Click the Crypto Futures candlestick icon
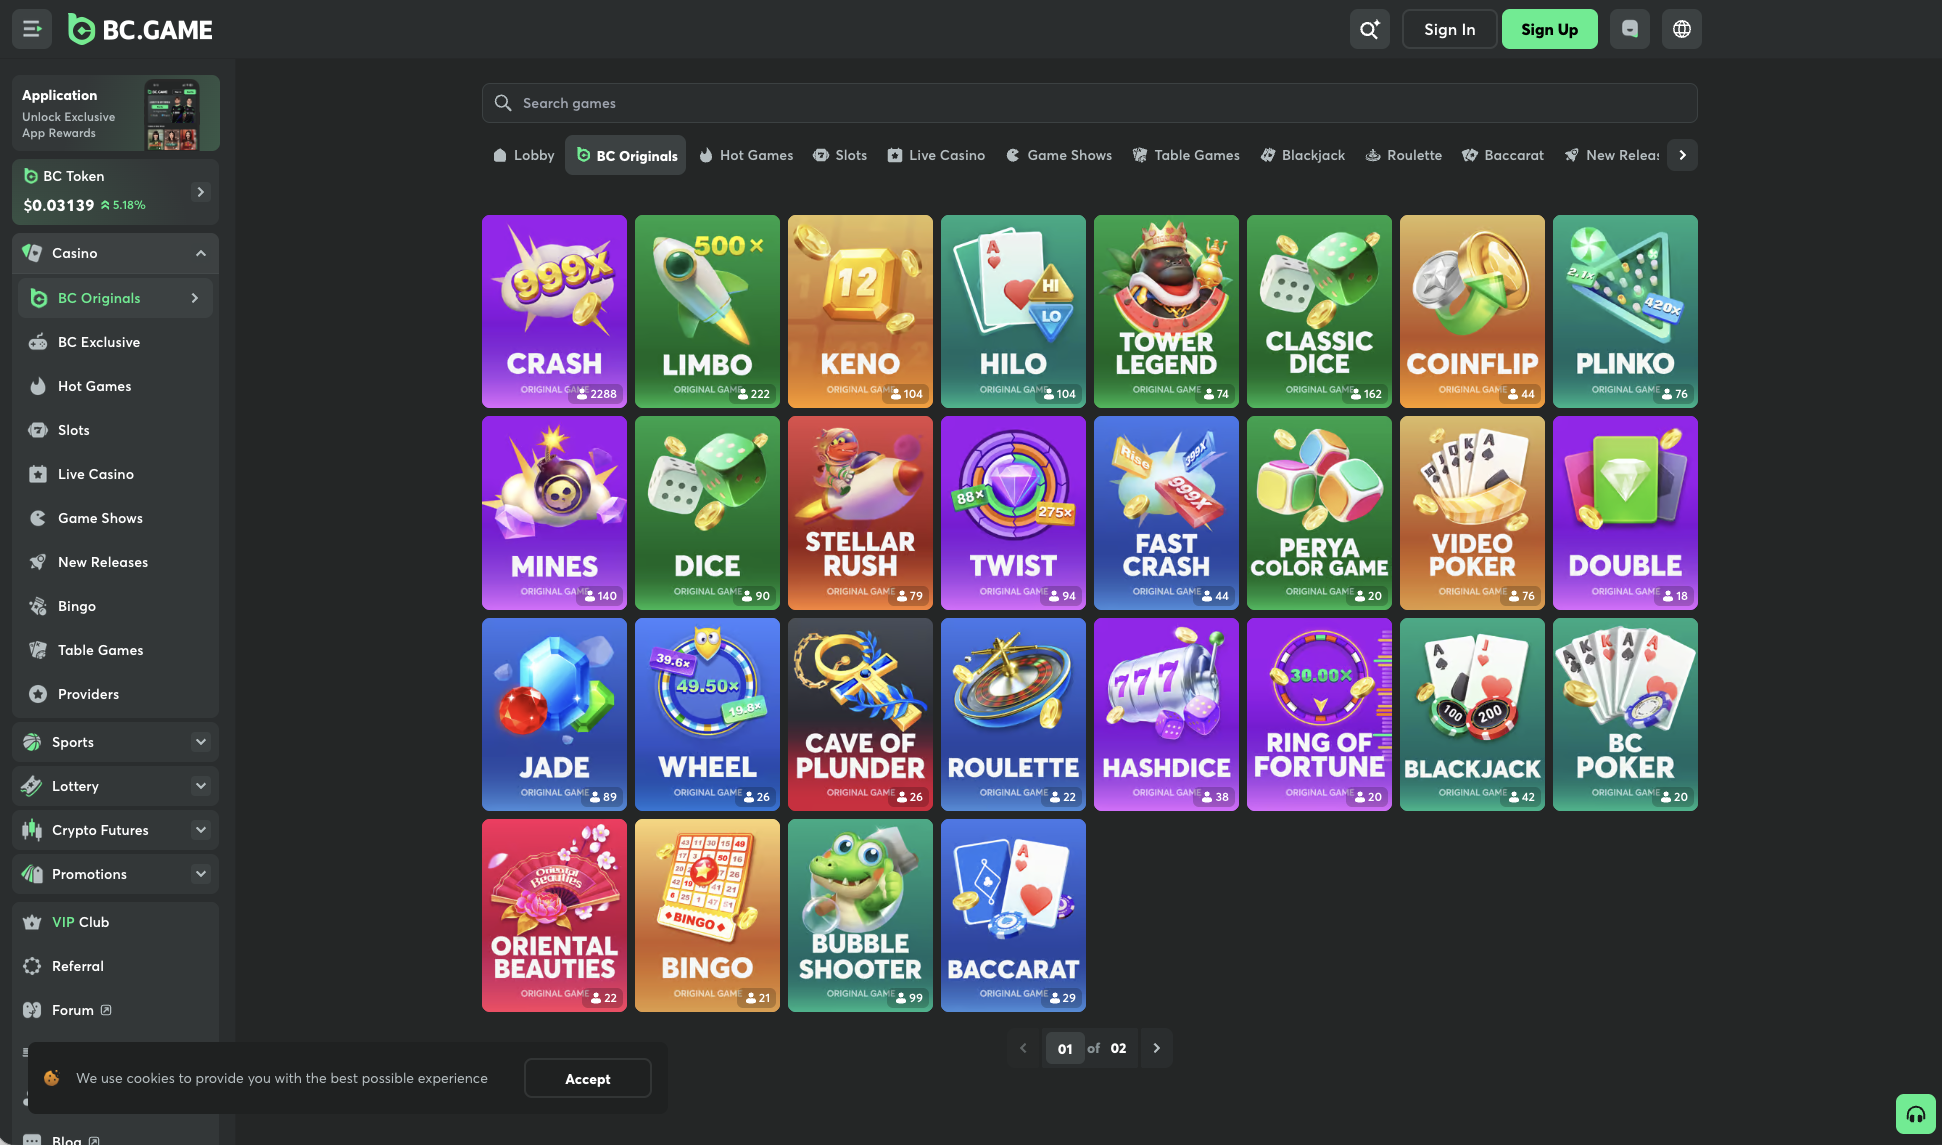Viewport: 1942px width, 1145px height. pos(32,830)
